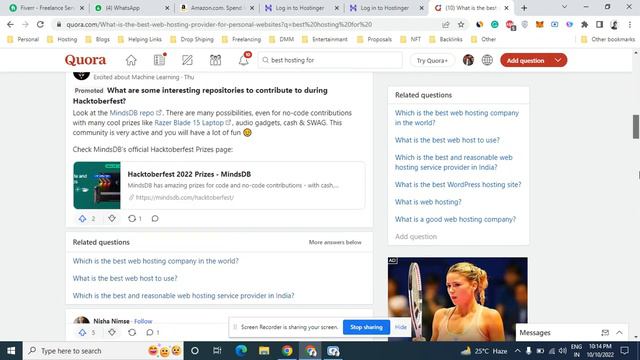640x360 pixels.
Task: Open sidebar 'What is the best WordPress hosting site?'
Action: click(458, 184)
